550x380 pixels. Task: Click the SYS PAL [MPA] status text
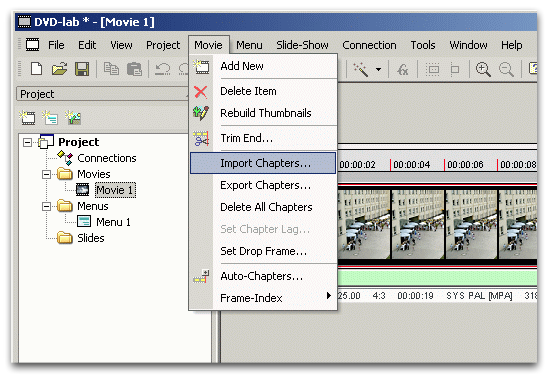[x=479, y=296]
